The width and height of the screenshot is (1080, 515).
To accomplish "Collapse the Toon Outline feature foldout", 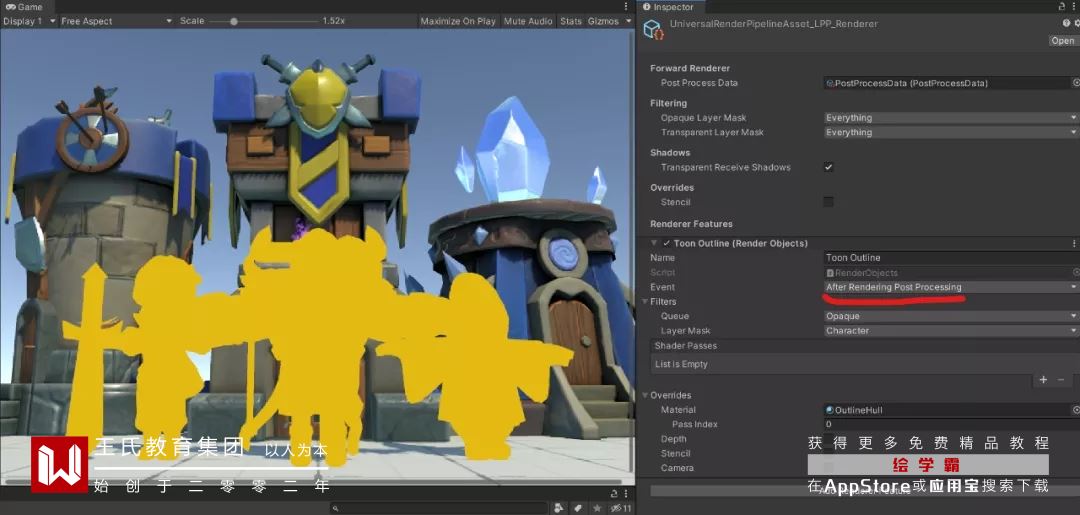I will point(654,243).
